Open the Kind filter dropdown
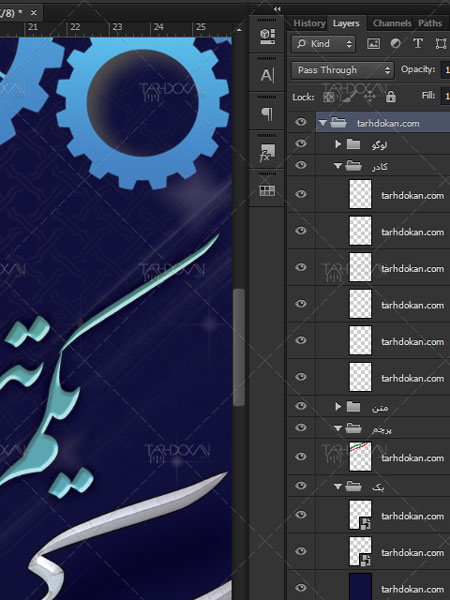Image resolution: width=450 pixels, height=600 pixels. tap(323, 44)
